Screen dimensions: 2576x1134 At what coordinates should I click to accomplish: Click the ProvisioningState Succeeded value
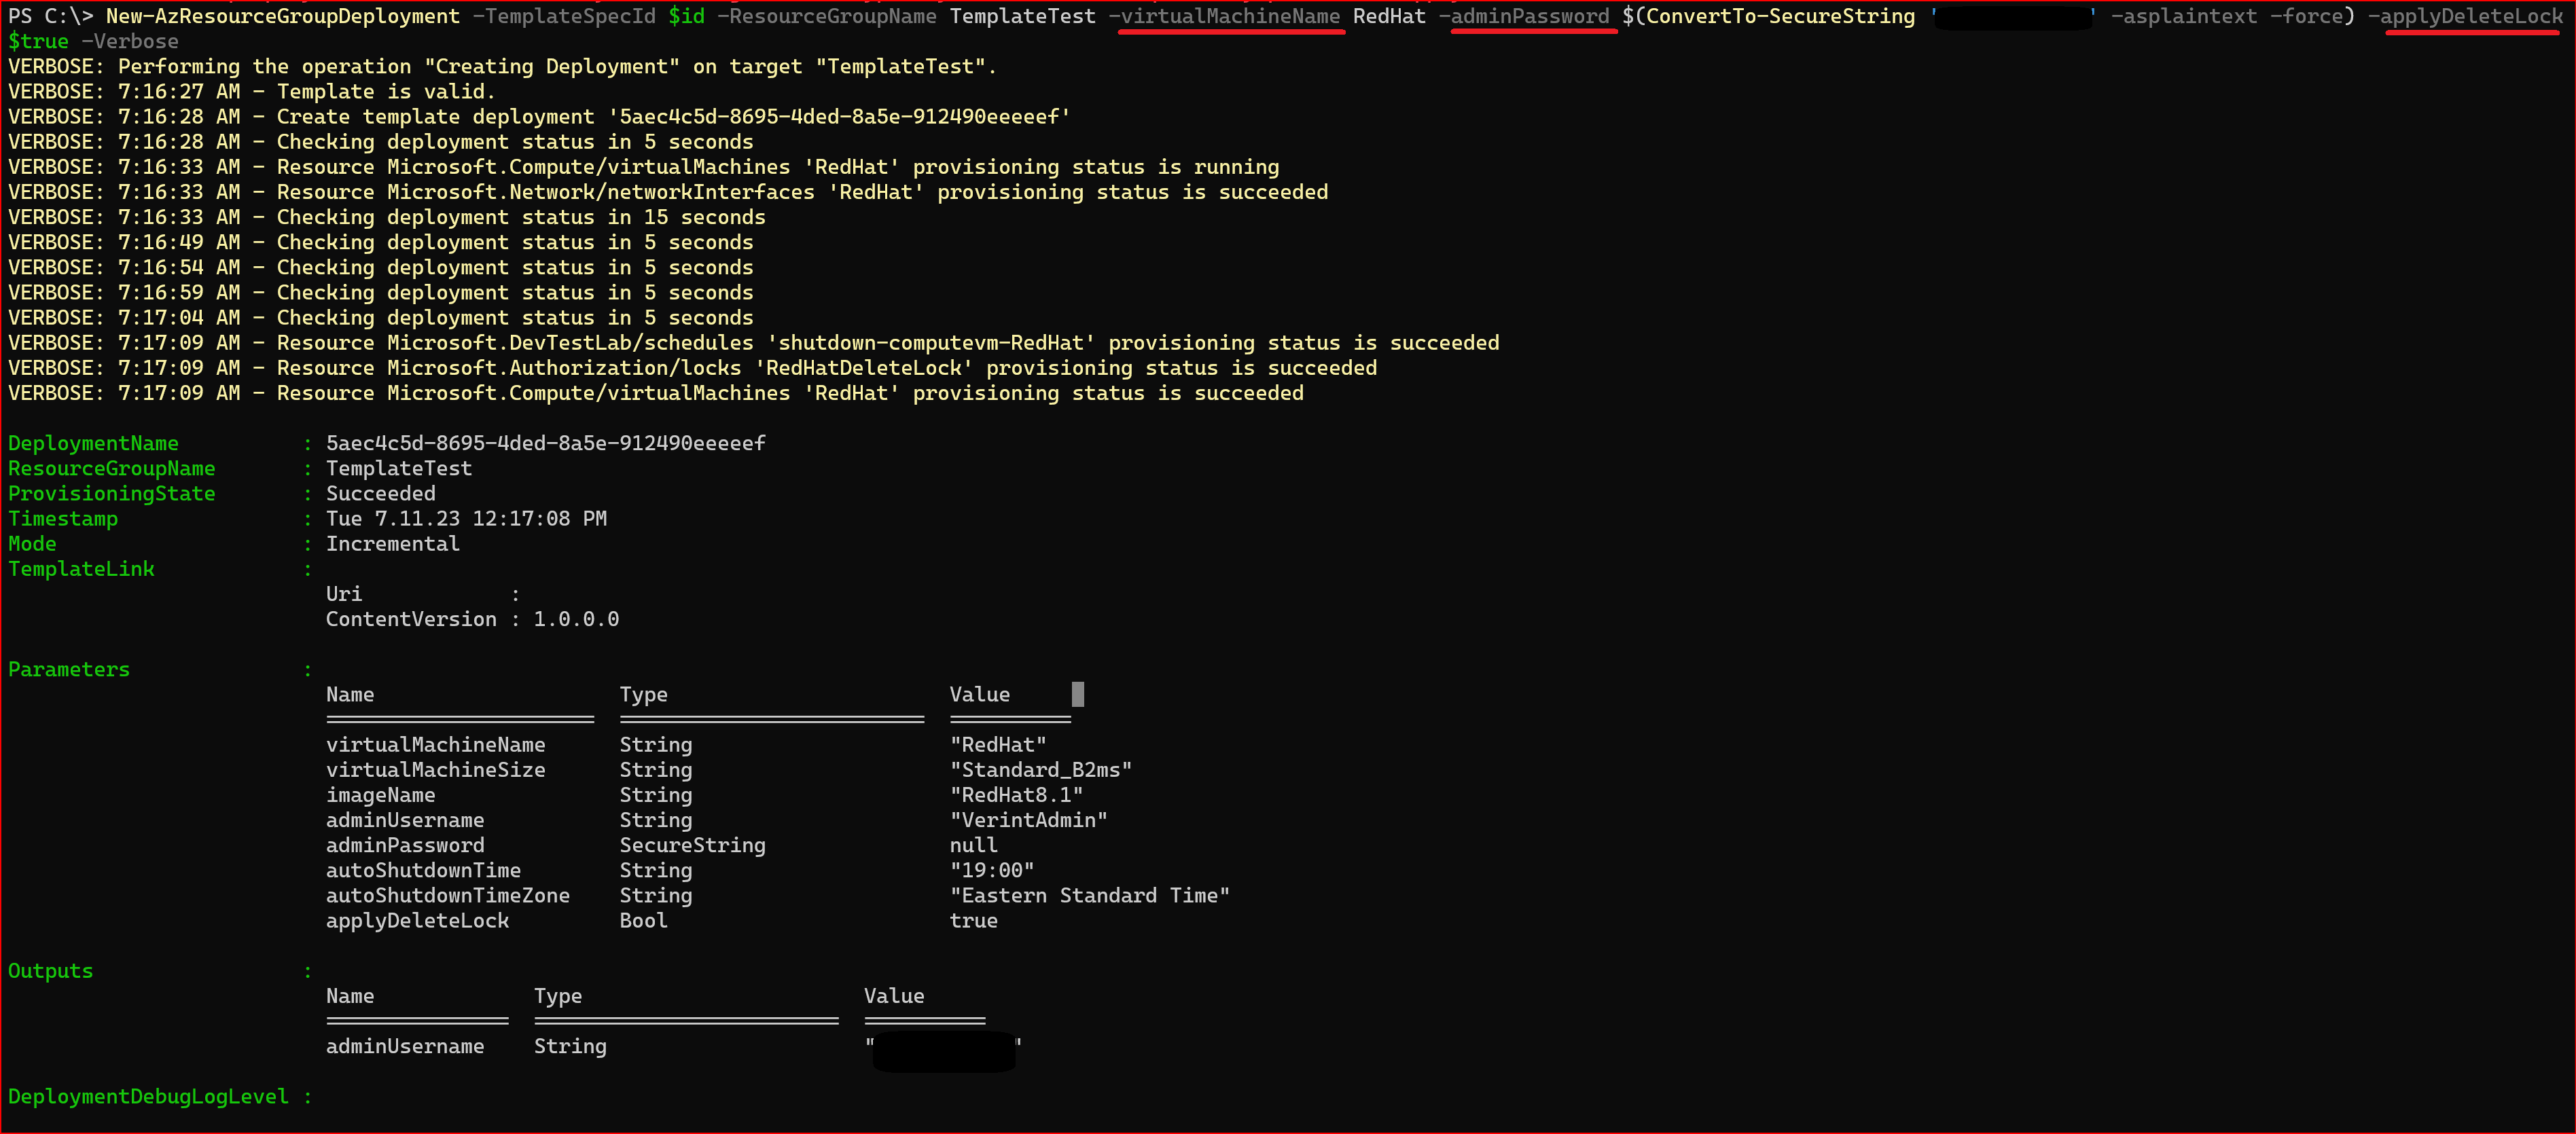click(380, 493)
